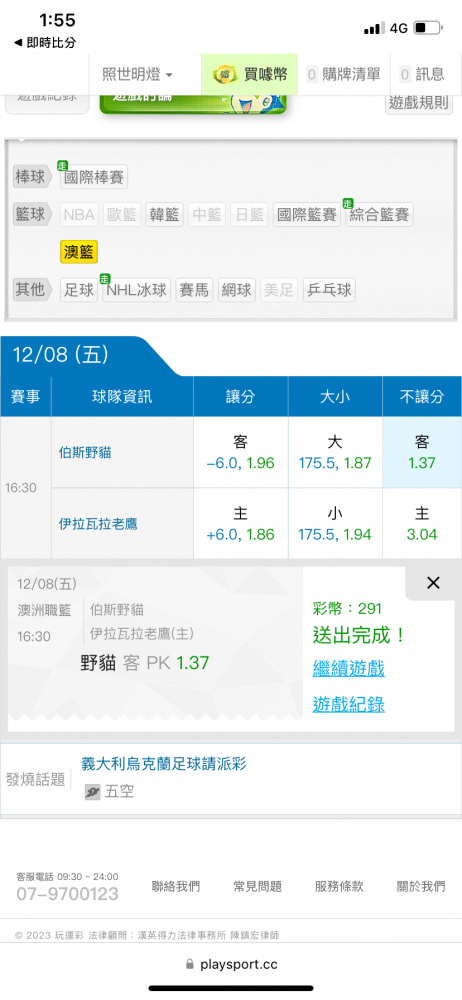Select 伯斯野貓 客 1.37 moneyline cell
462x1000 pixels.
(x=422, y=453)
